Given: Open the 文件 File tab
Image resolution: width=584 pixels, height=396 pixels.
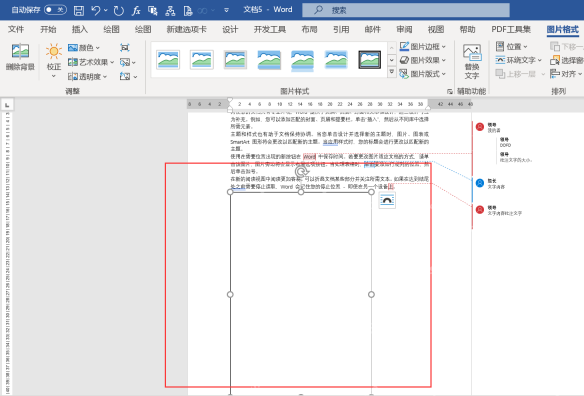Looking at the screenshot, I should [16, 29].
